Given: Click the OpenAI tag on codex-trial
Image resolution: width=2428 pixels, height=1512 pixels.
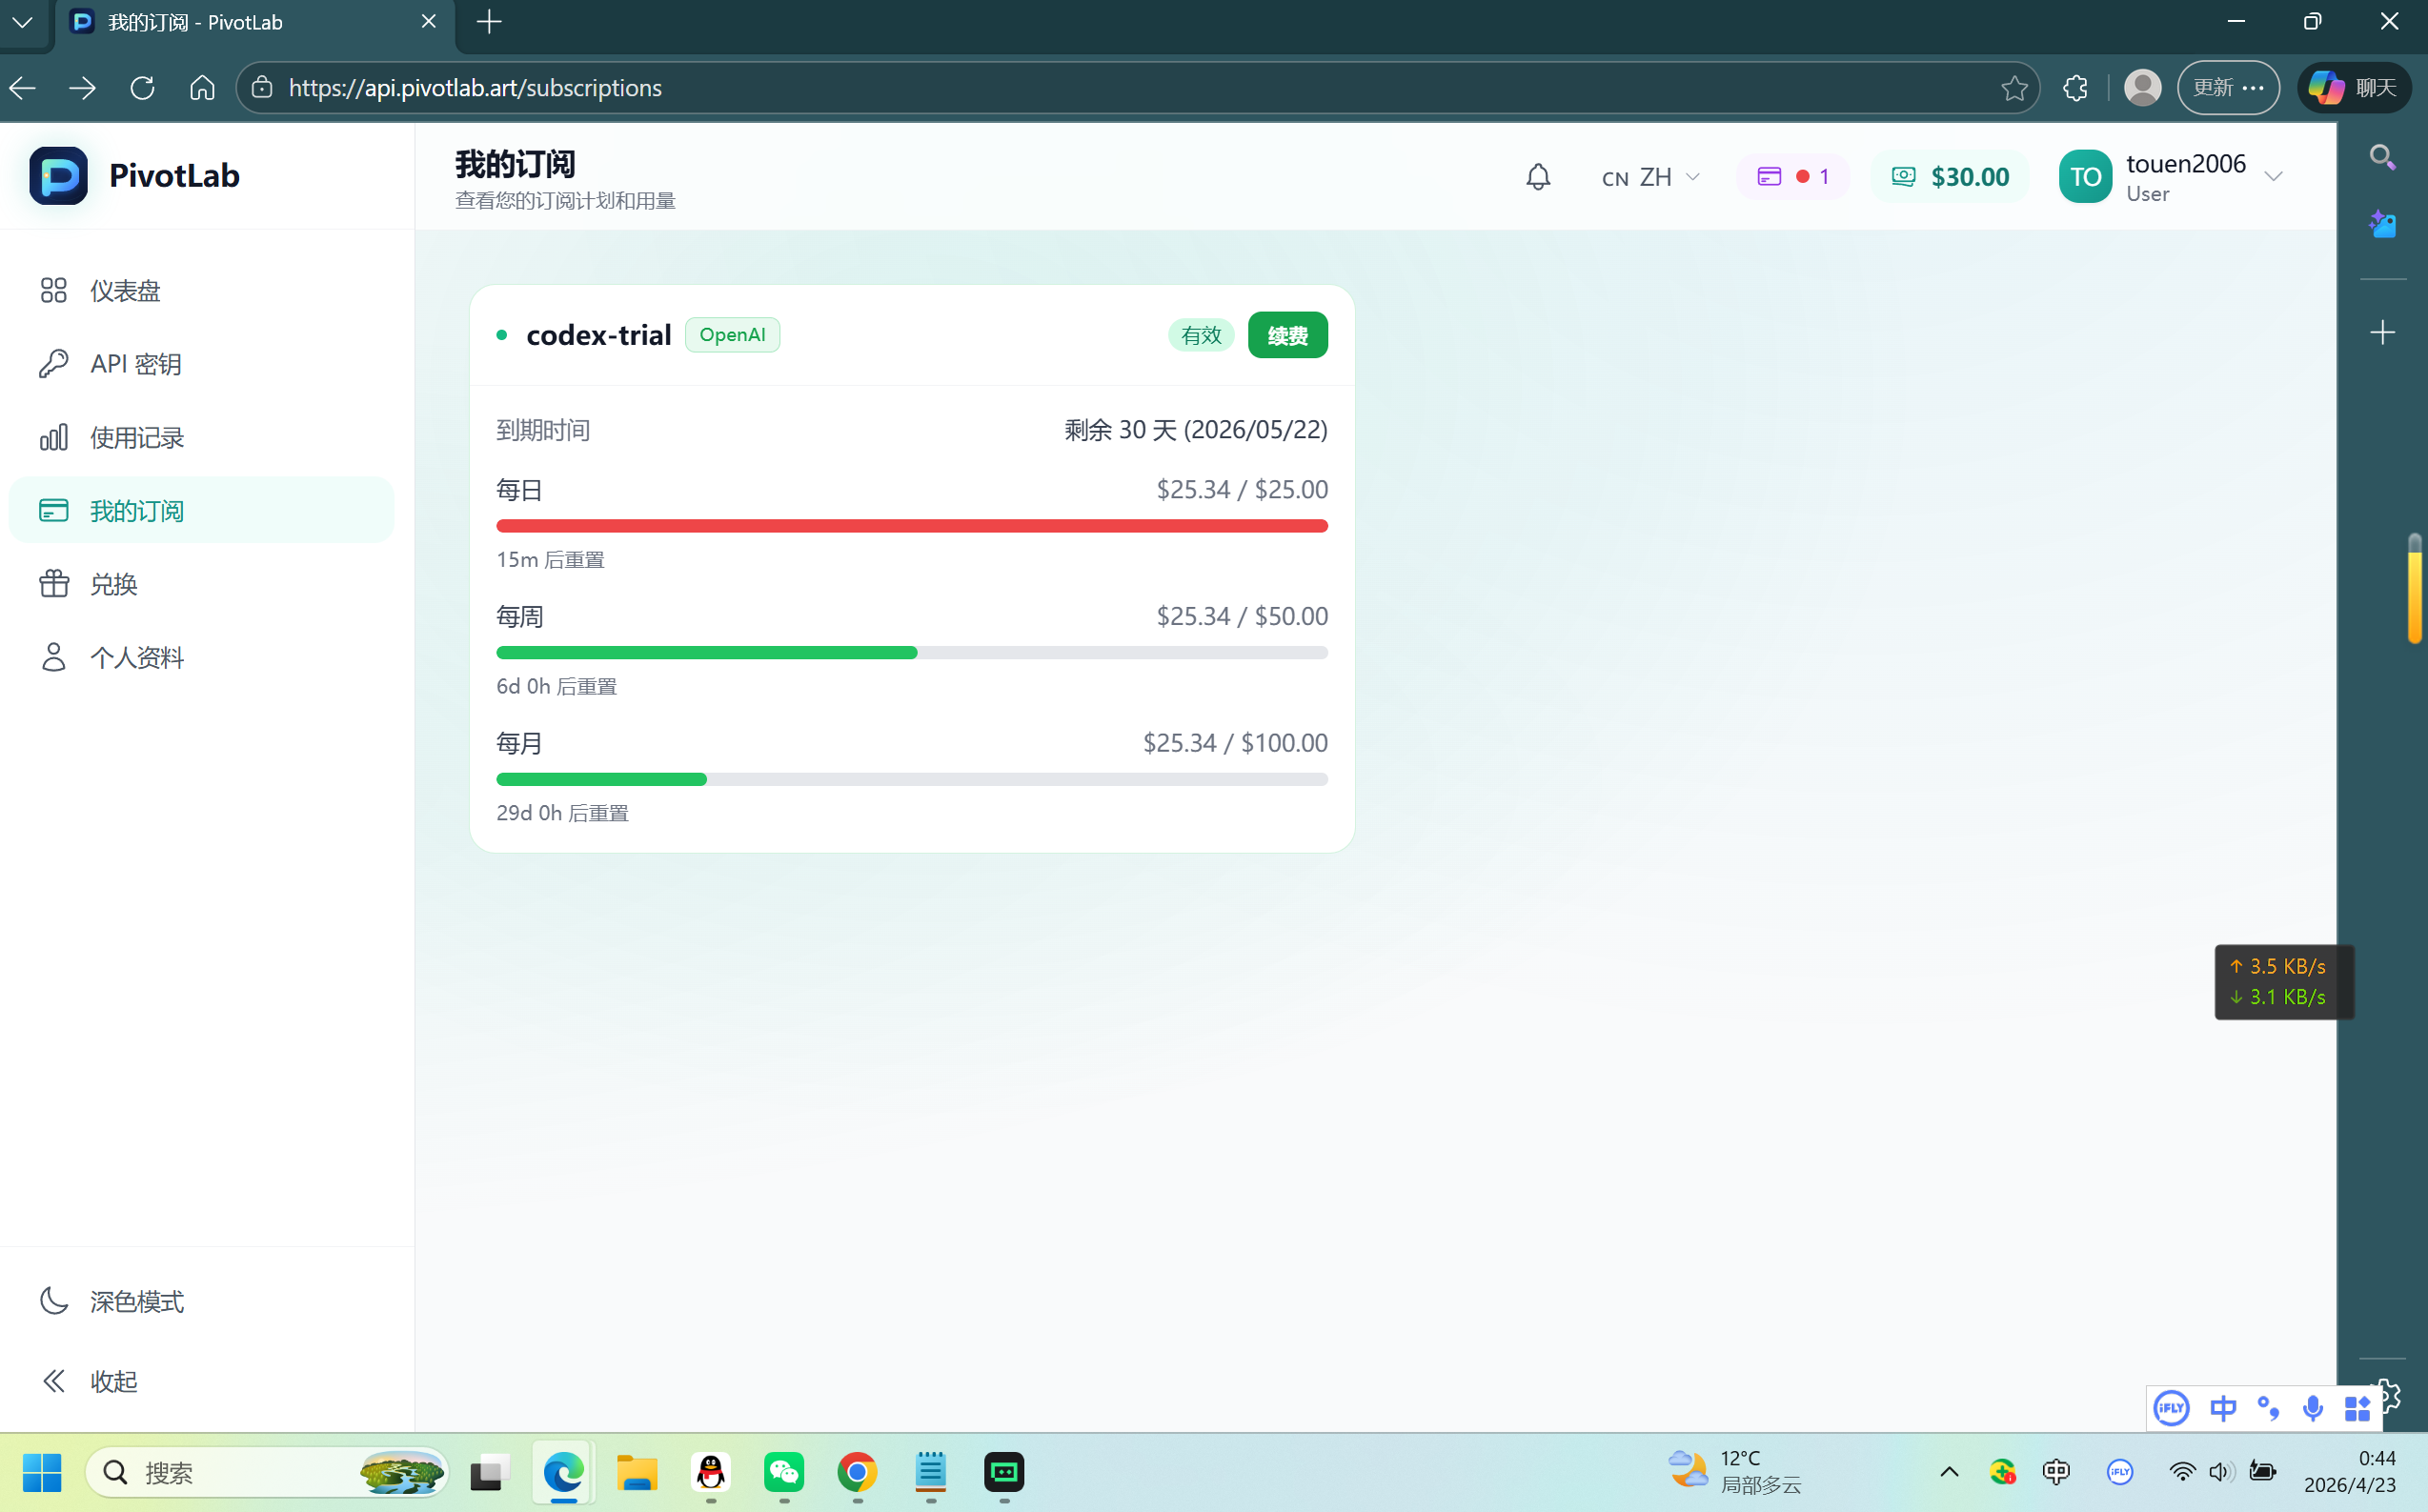Looking at the screenshot, I should [x=732, y=335].
